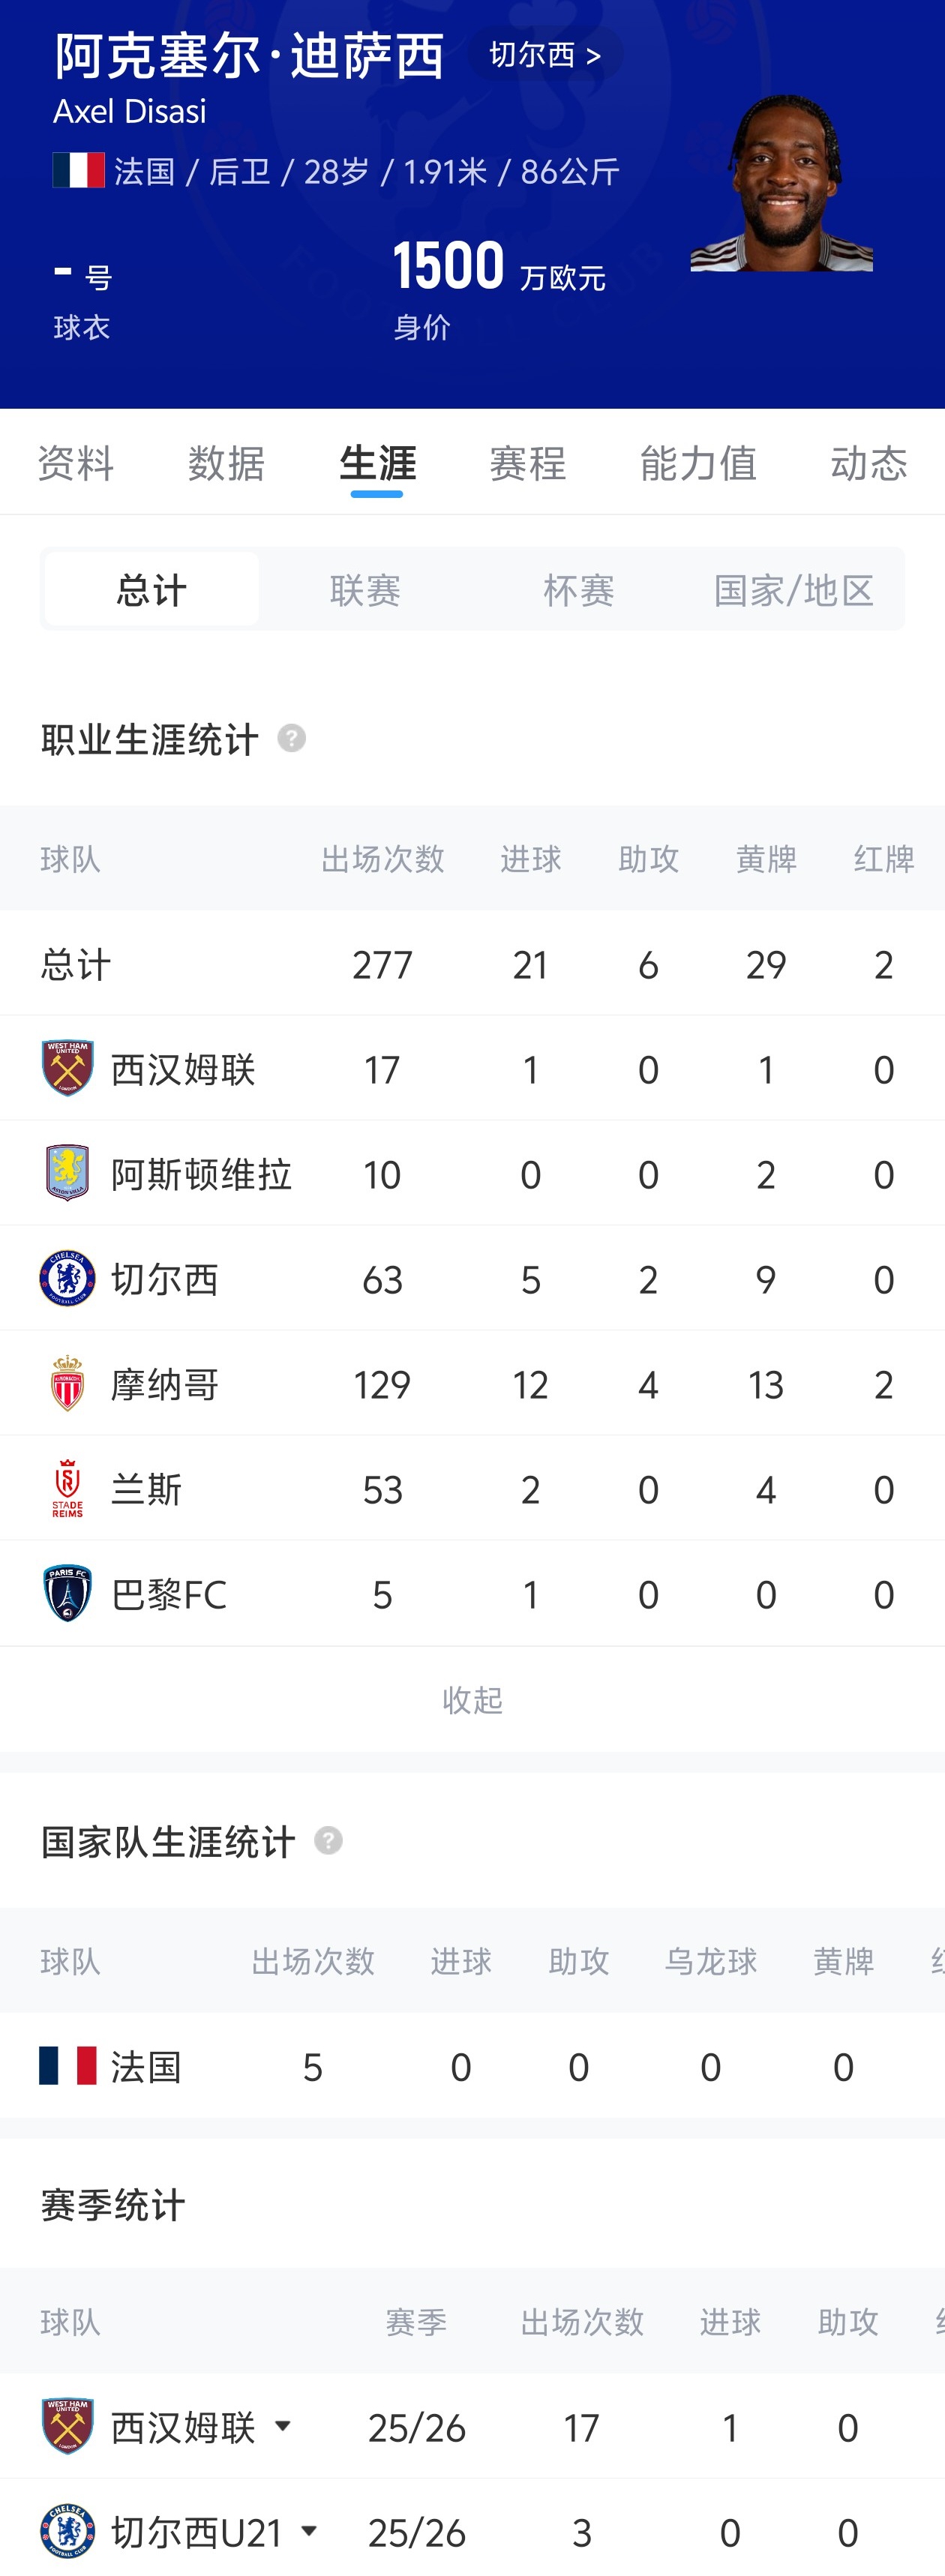Tap the Chelsea crest in career table
The height and width of the screenshot is (2576, 945).
click(x=67, y=1278)
